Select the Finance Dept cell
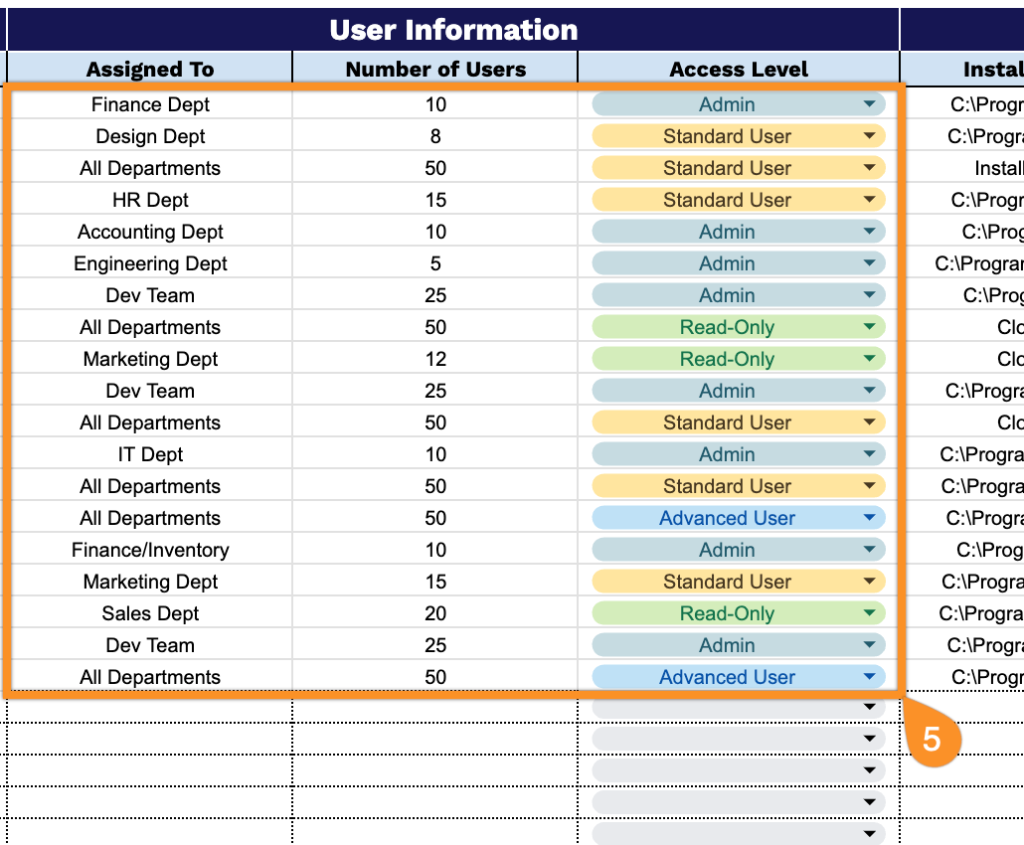 coord(150,105)
